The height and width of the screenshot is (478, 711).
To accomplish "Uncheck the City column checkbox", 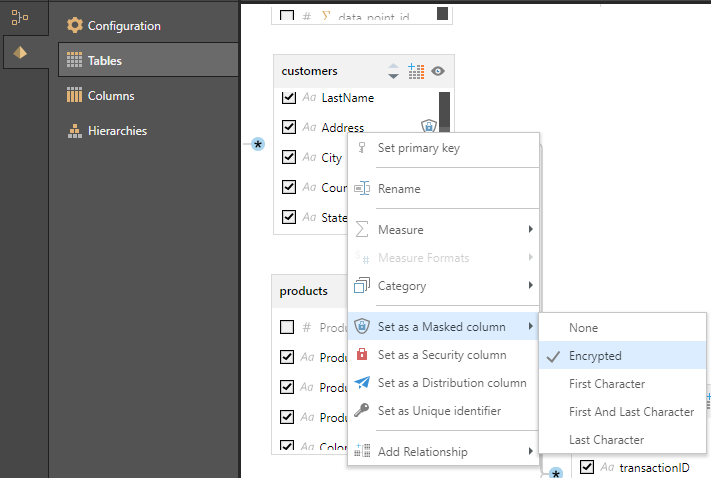I will point(289,157).
